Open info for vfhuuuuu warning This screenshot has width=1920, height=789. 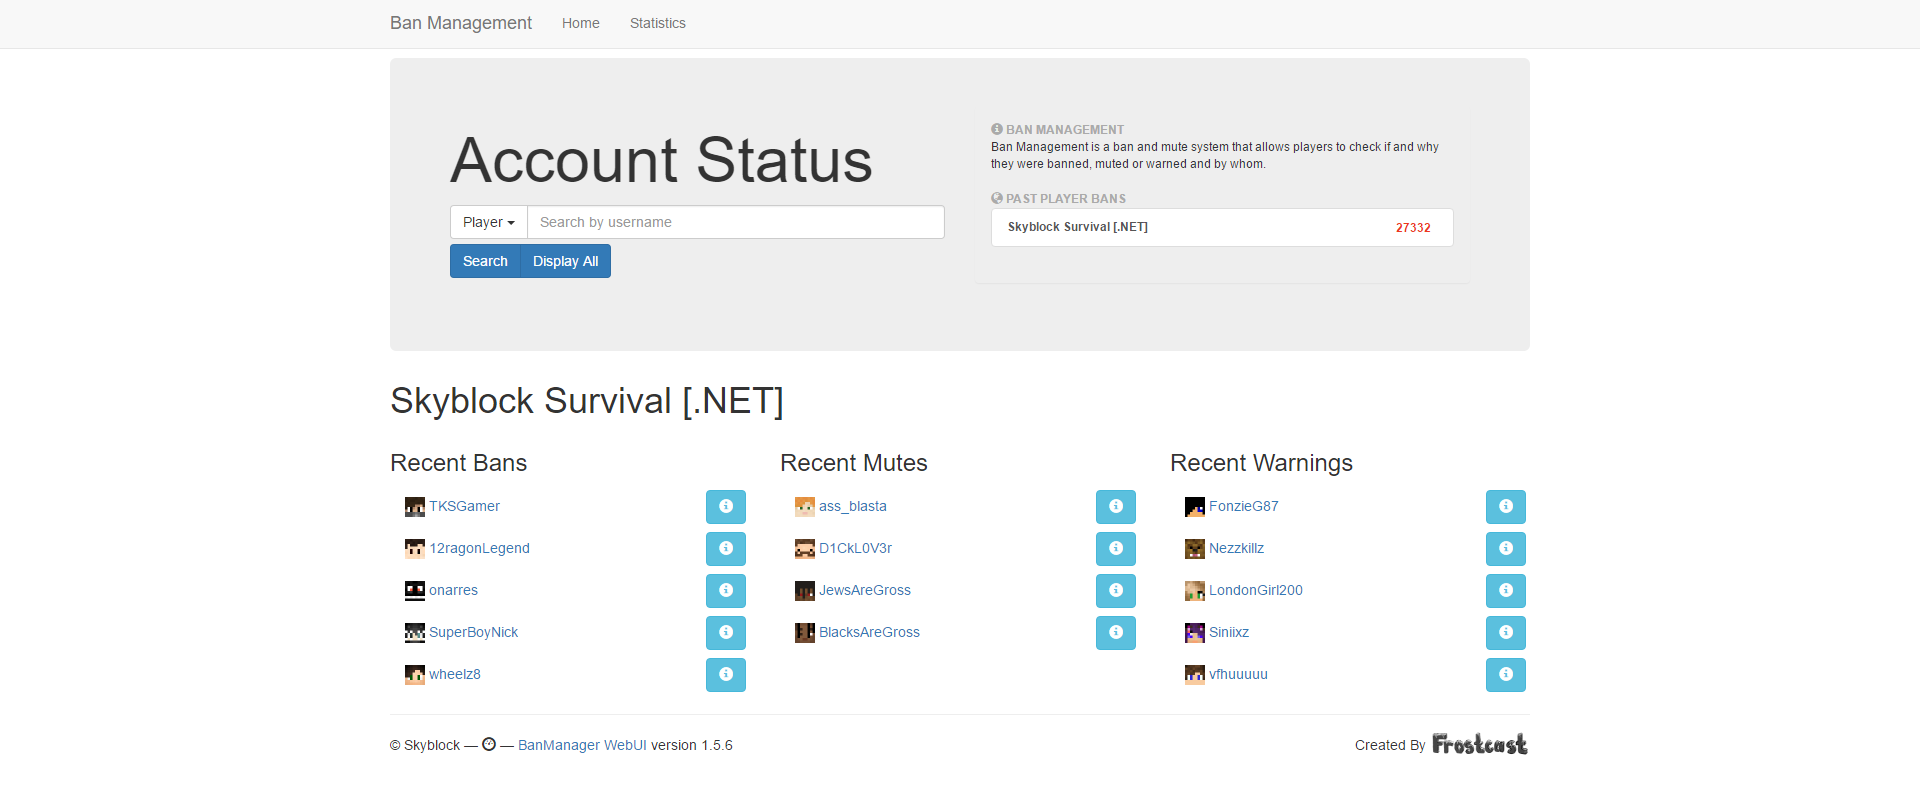point(1506,675)
